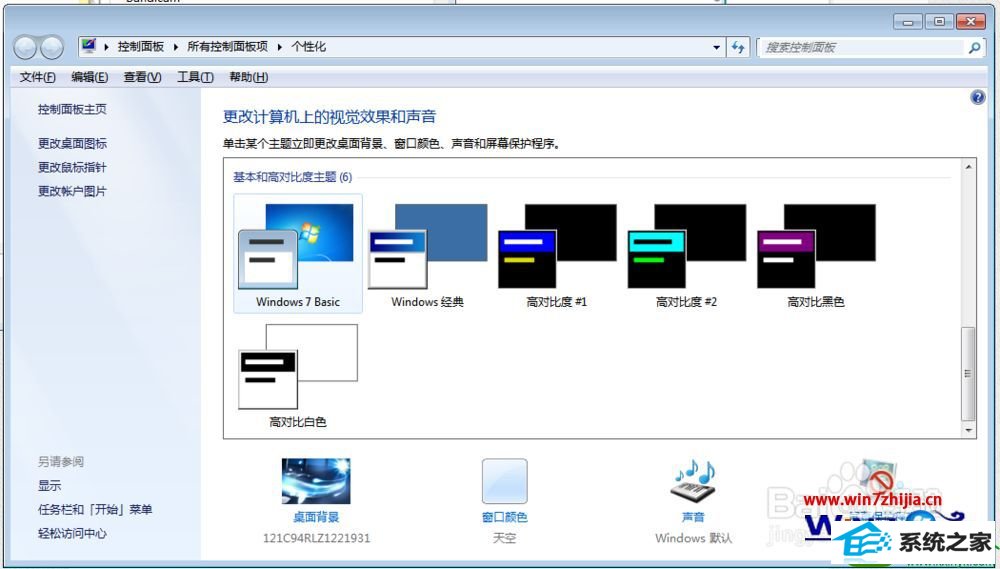This screenshot has height=569, width=1000.
Task: Click the Forward navigation arrow button
Action: (52, 47)
